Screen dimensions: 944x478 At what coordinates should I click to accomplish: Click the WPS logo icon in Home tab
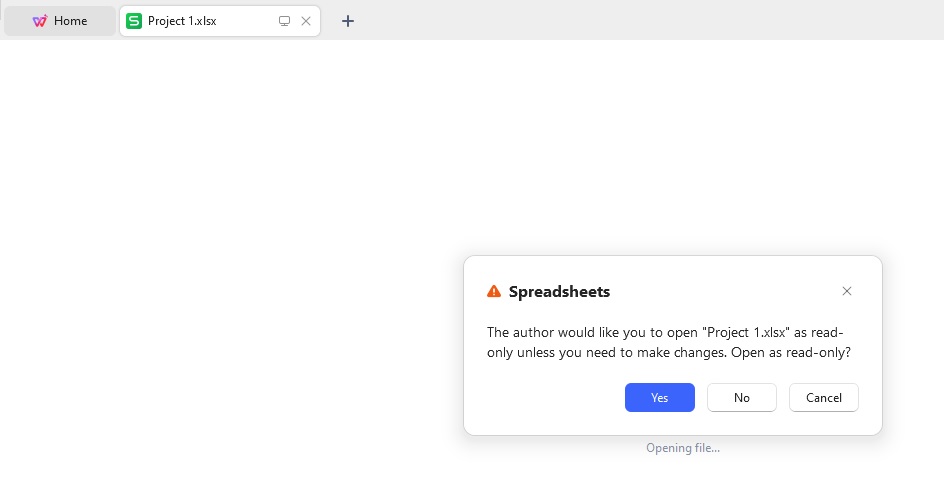tap(40, 21)
